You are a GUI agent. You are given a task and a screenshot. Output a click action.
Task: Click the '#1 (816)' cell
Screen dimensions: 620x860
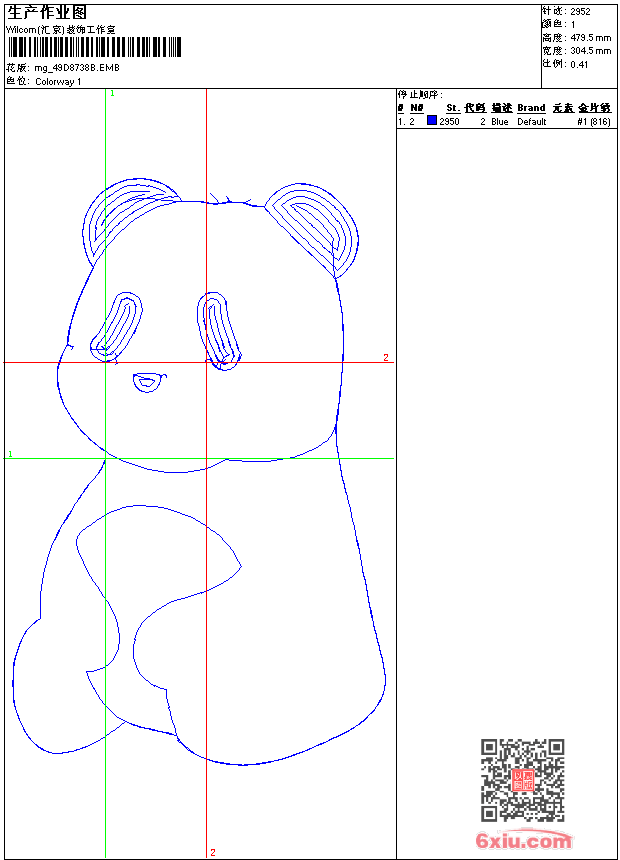point(594,122)
